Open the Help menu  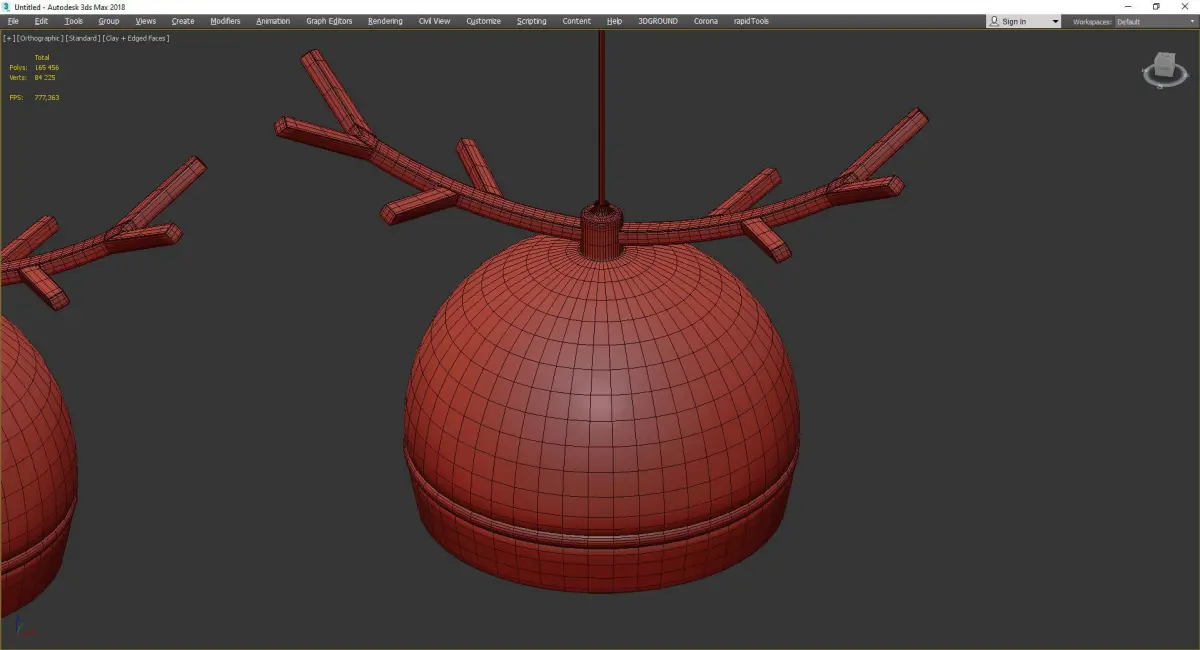[x=614, y=21]
